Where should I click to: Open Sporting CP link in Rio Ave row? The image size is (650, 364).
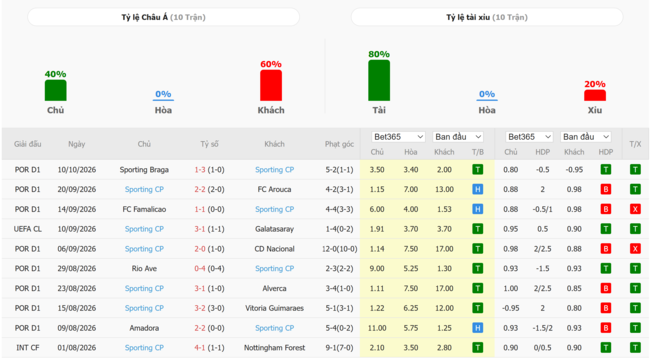(274, 269)
